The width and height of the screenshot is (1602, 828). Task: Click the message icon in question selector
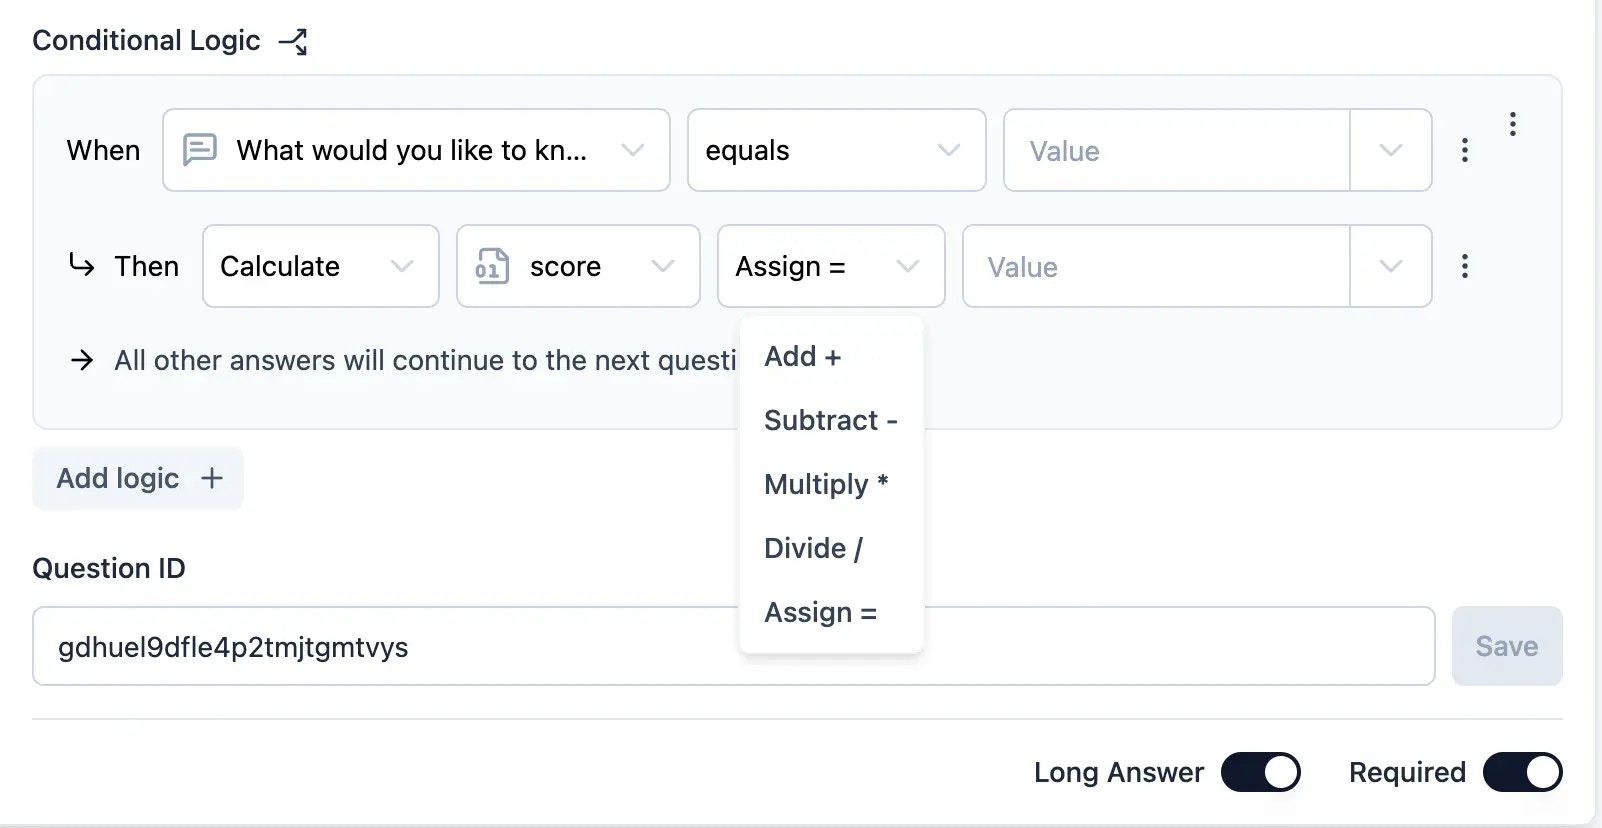(200, 150)
